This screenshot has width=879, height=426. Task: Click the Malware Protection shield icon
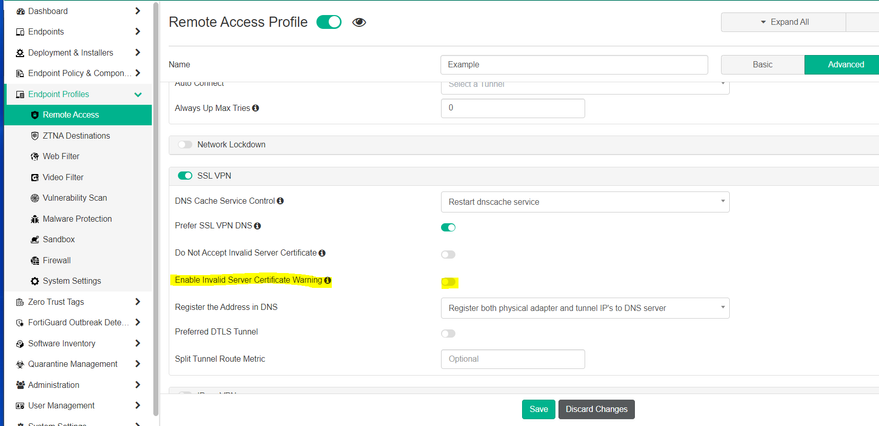(x=35, y=219)
